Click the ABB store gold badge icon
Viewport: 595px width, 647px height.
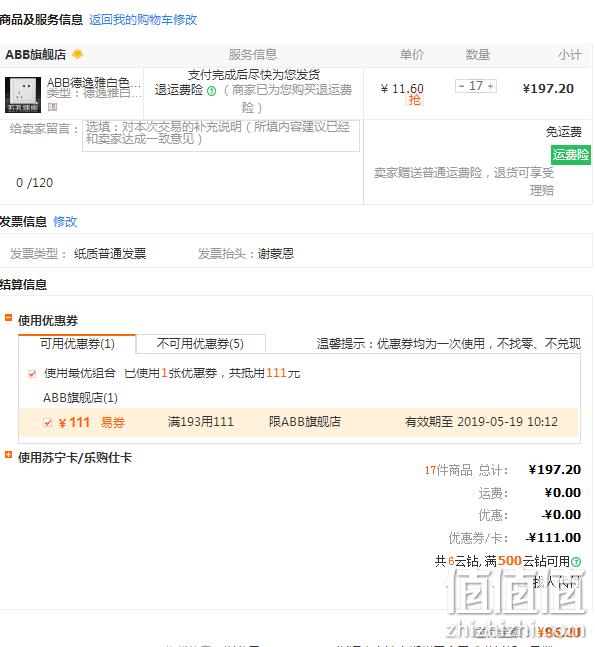(77, 54)
